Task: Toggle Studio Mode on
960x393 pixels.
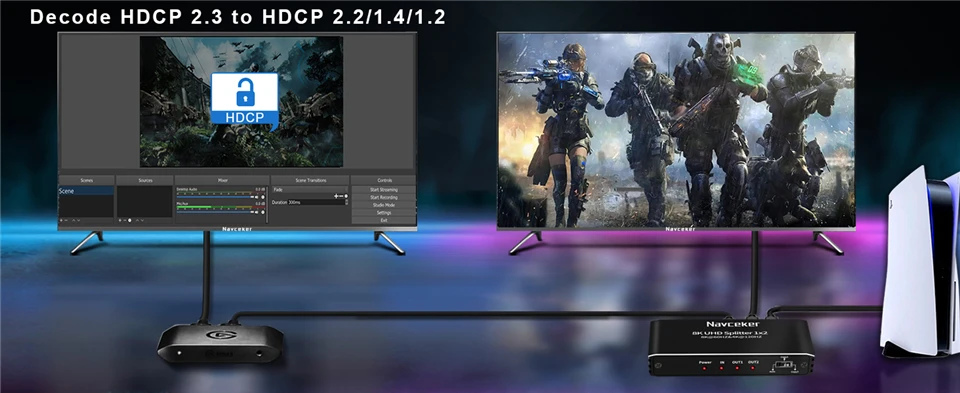Action: [384, 205]
